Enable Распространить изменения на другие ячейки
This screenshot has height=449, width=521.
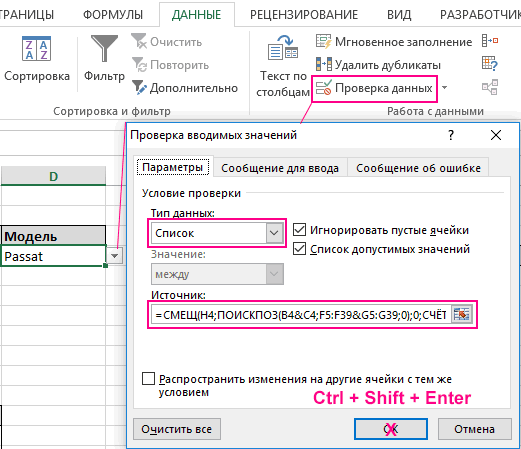(x=148, y=379)
